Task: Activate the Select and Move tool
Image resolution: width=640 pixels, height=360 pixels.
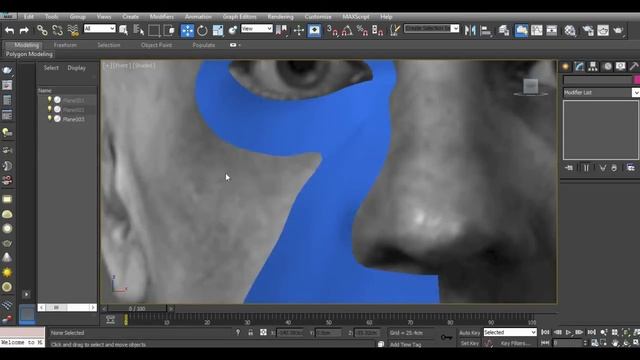Action: (187, 31)
